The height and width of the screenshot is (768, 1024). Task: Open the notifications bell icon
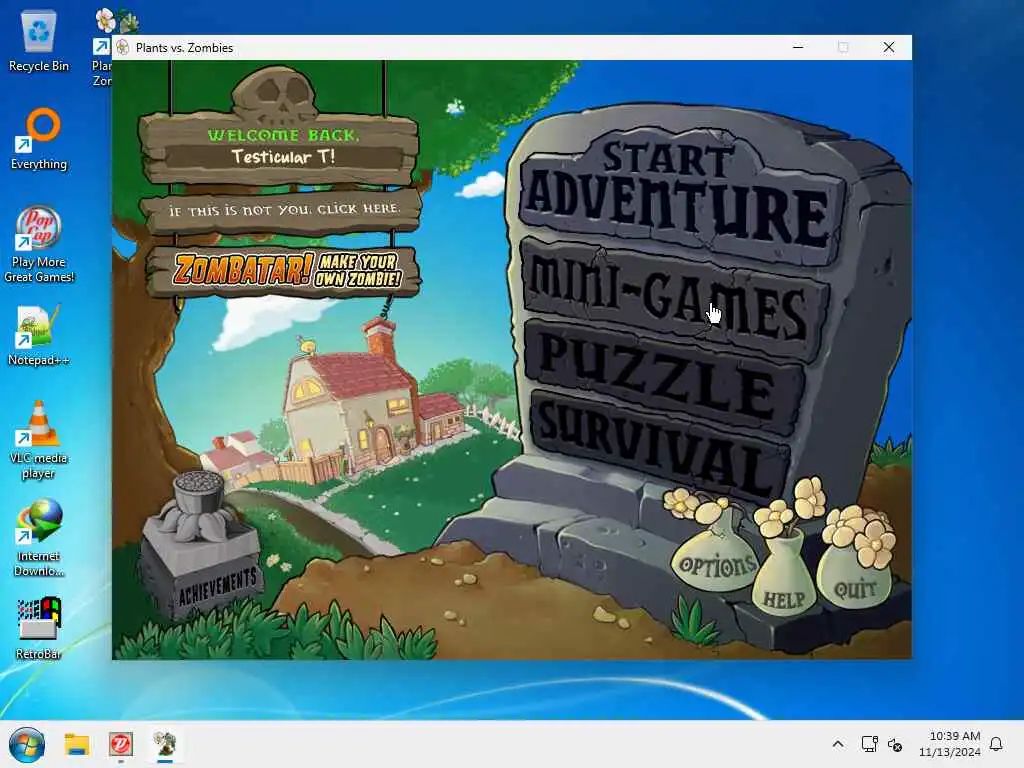point(996,744)
